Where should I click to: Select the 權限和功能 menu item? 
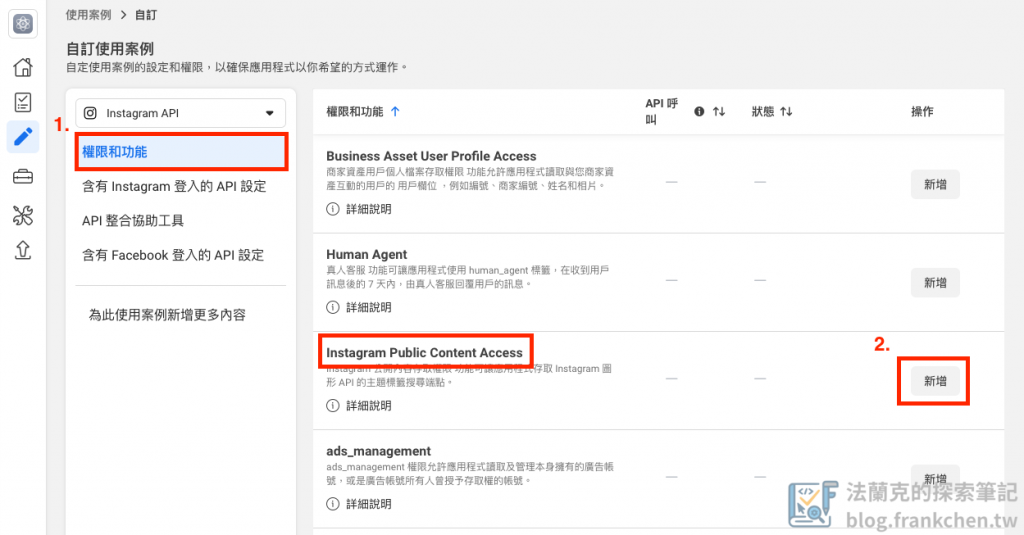coord(181,152)
